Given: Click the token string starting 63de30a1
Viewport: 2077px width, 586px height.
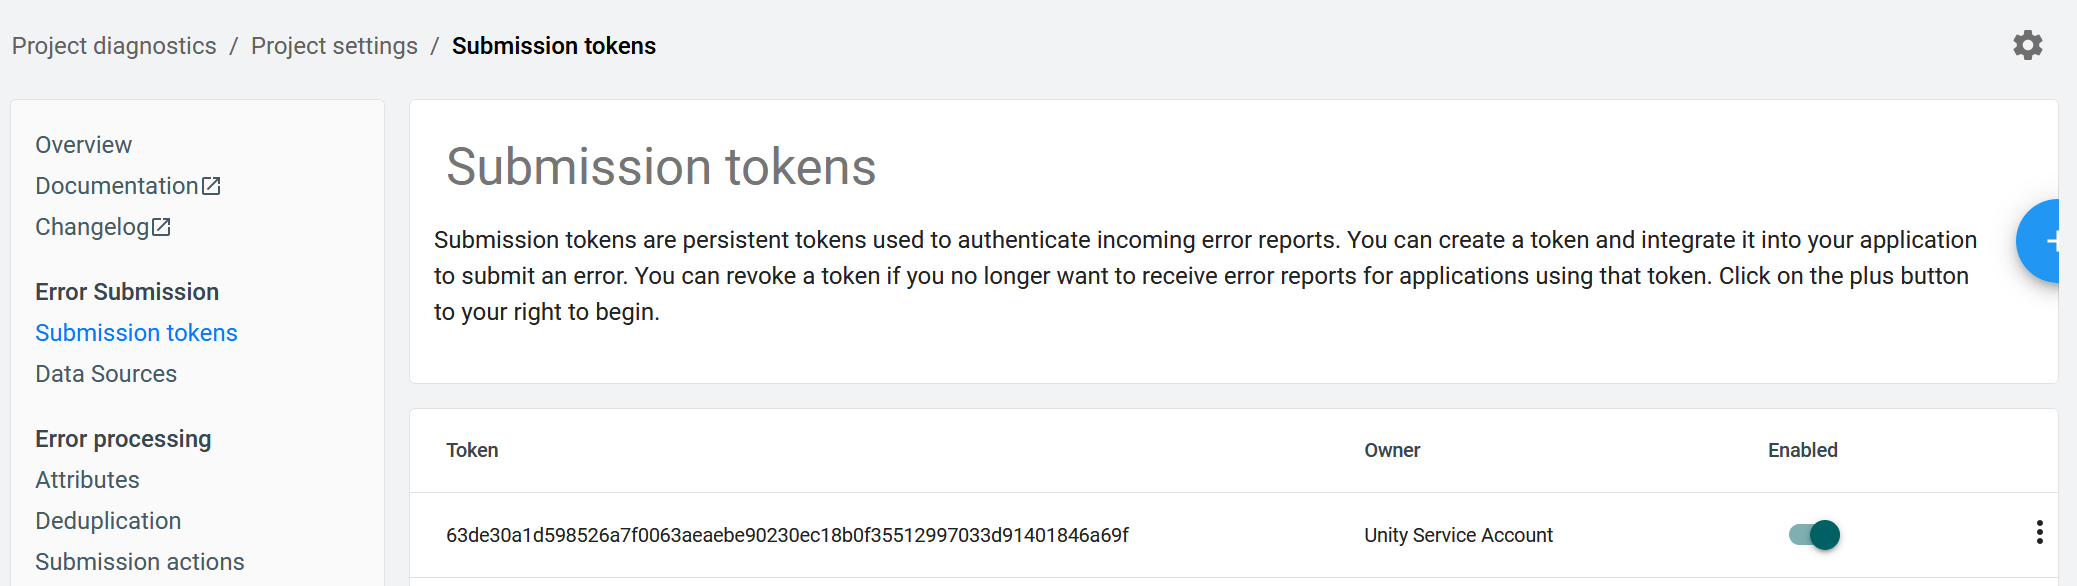Looking at the screenshot, I should (x=787, y=535).
